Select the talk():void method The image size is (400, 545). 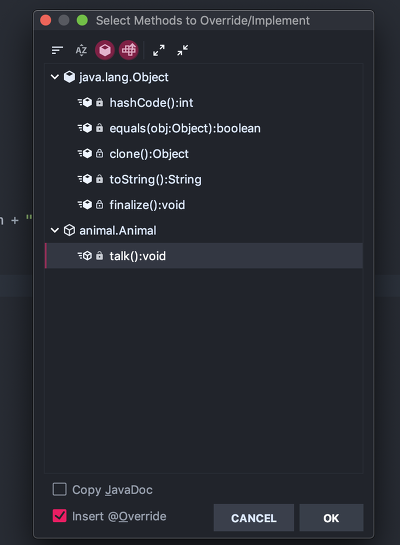(204, 256)
